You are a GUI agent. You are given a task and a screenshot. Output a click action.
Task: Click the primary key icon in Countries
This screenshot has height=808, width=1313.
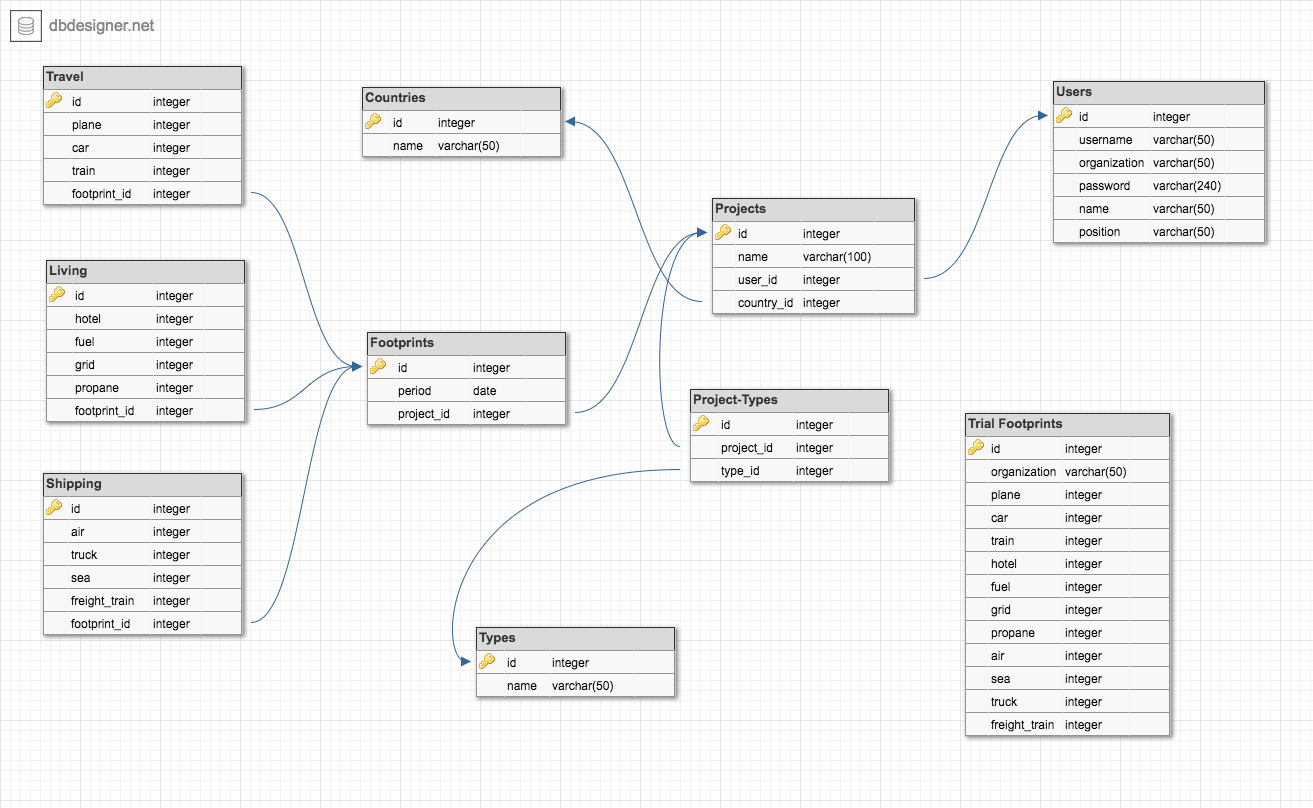click(374, 122)
